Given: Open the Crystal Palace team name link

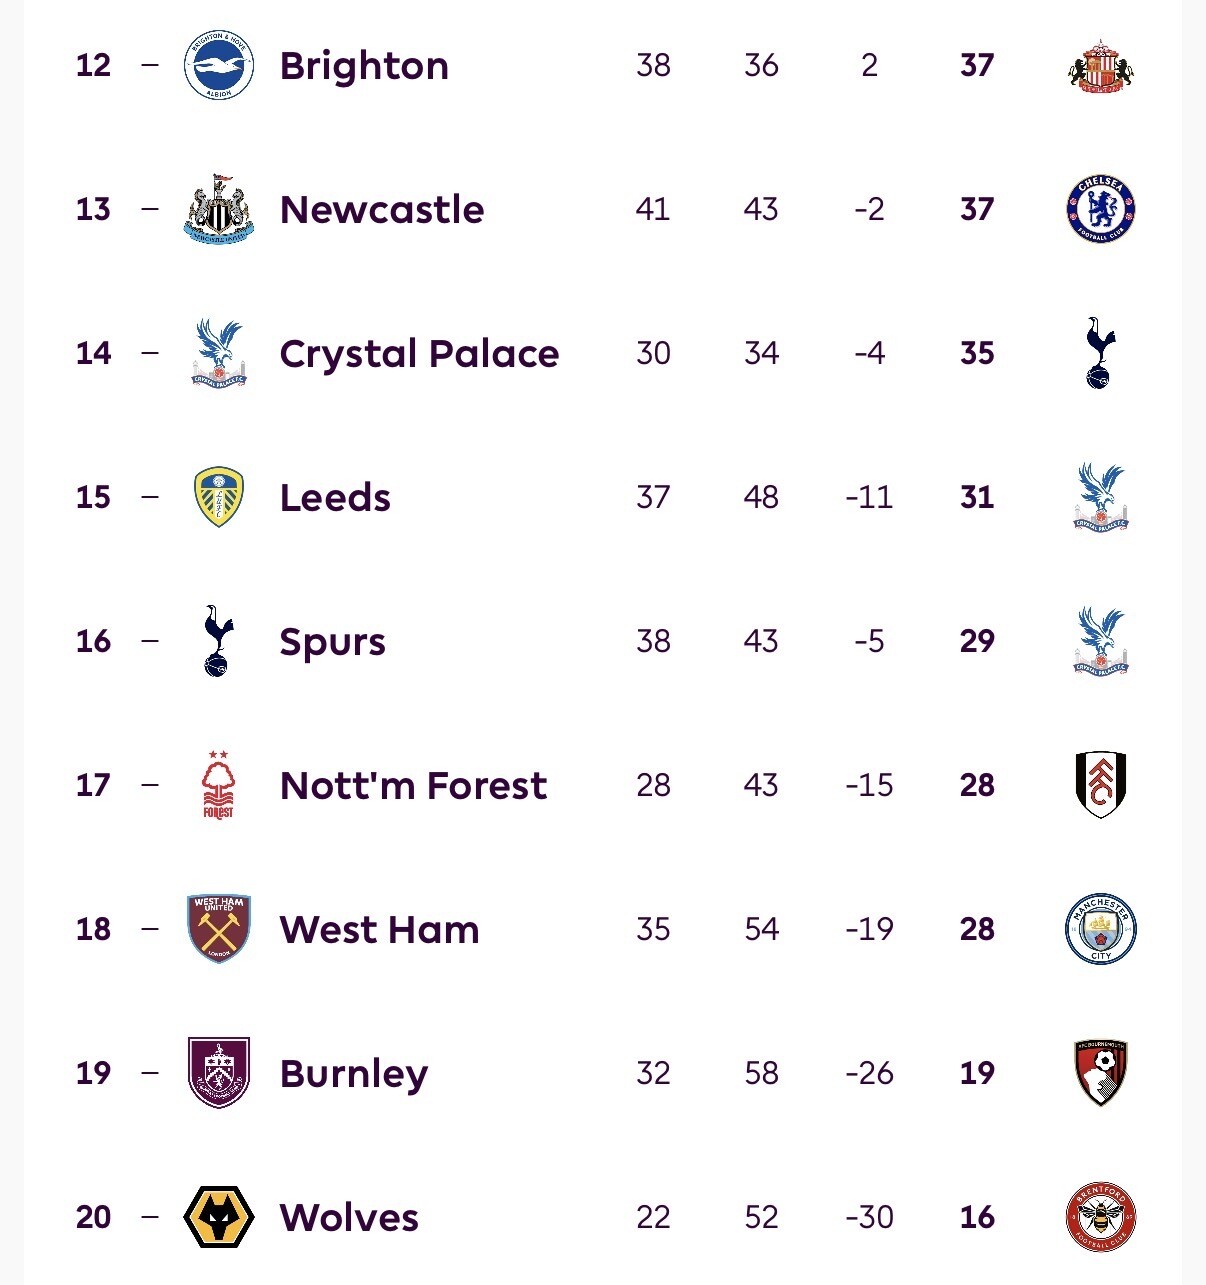Looking at the screenshot, I should coord(419,354).
